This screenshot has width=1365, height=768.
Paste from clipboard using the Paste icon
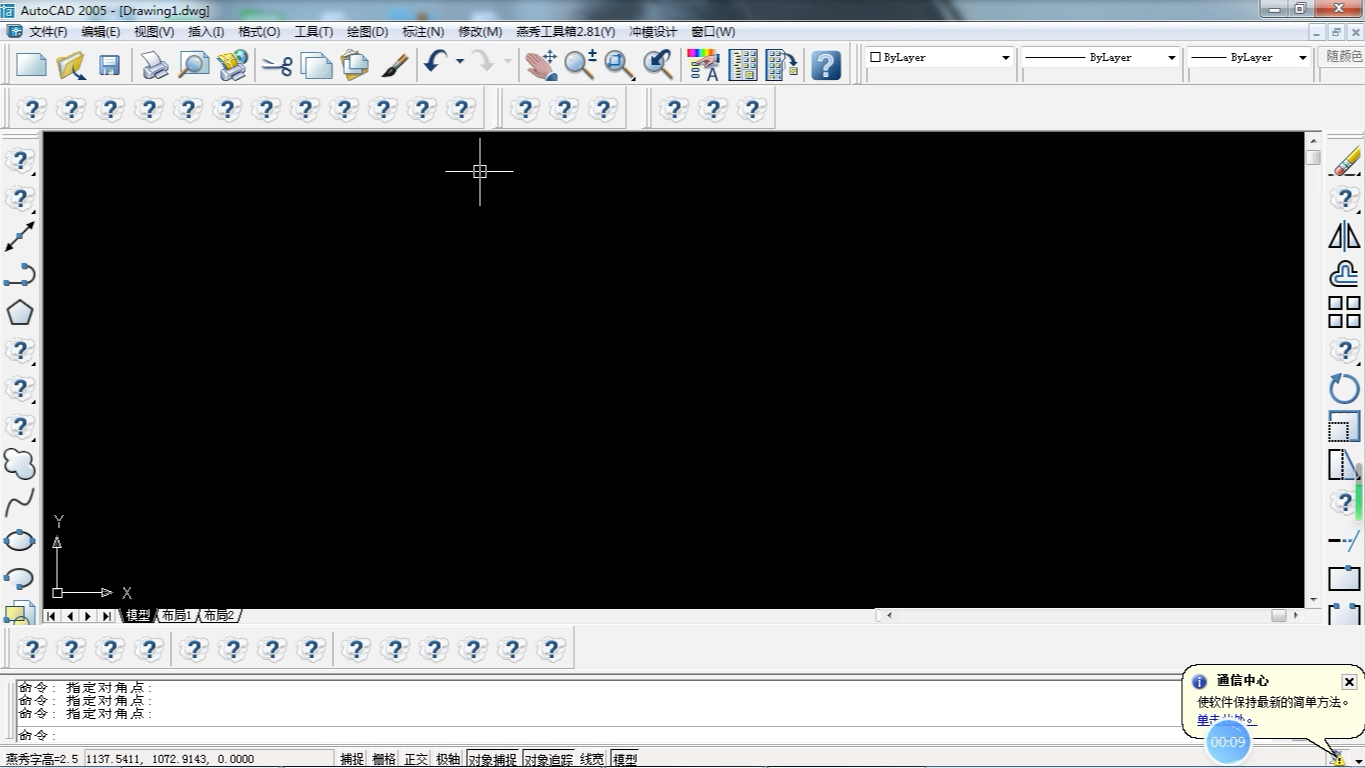[x=355, y=65]
